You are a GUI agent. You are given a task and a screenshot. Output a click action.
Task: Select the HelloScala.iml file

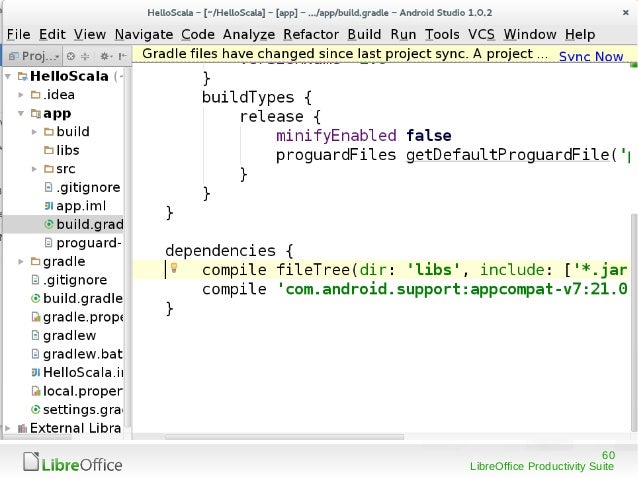[83, 372]
